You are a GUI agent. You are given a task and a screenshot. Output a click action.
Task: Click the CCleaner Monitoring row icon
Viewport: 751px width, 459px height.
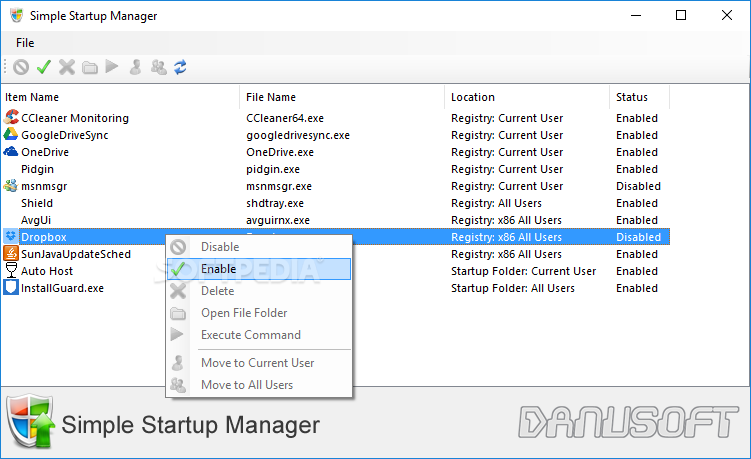(11, 117)
